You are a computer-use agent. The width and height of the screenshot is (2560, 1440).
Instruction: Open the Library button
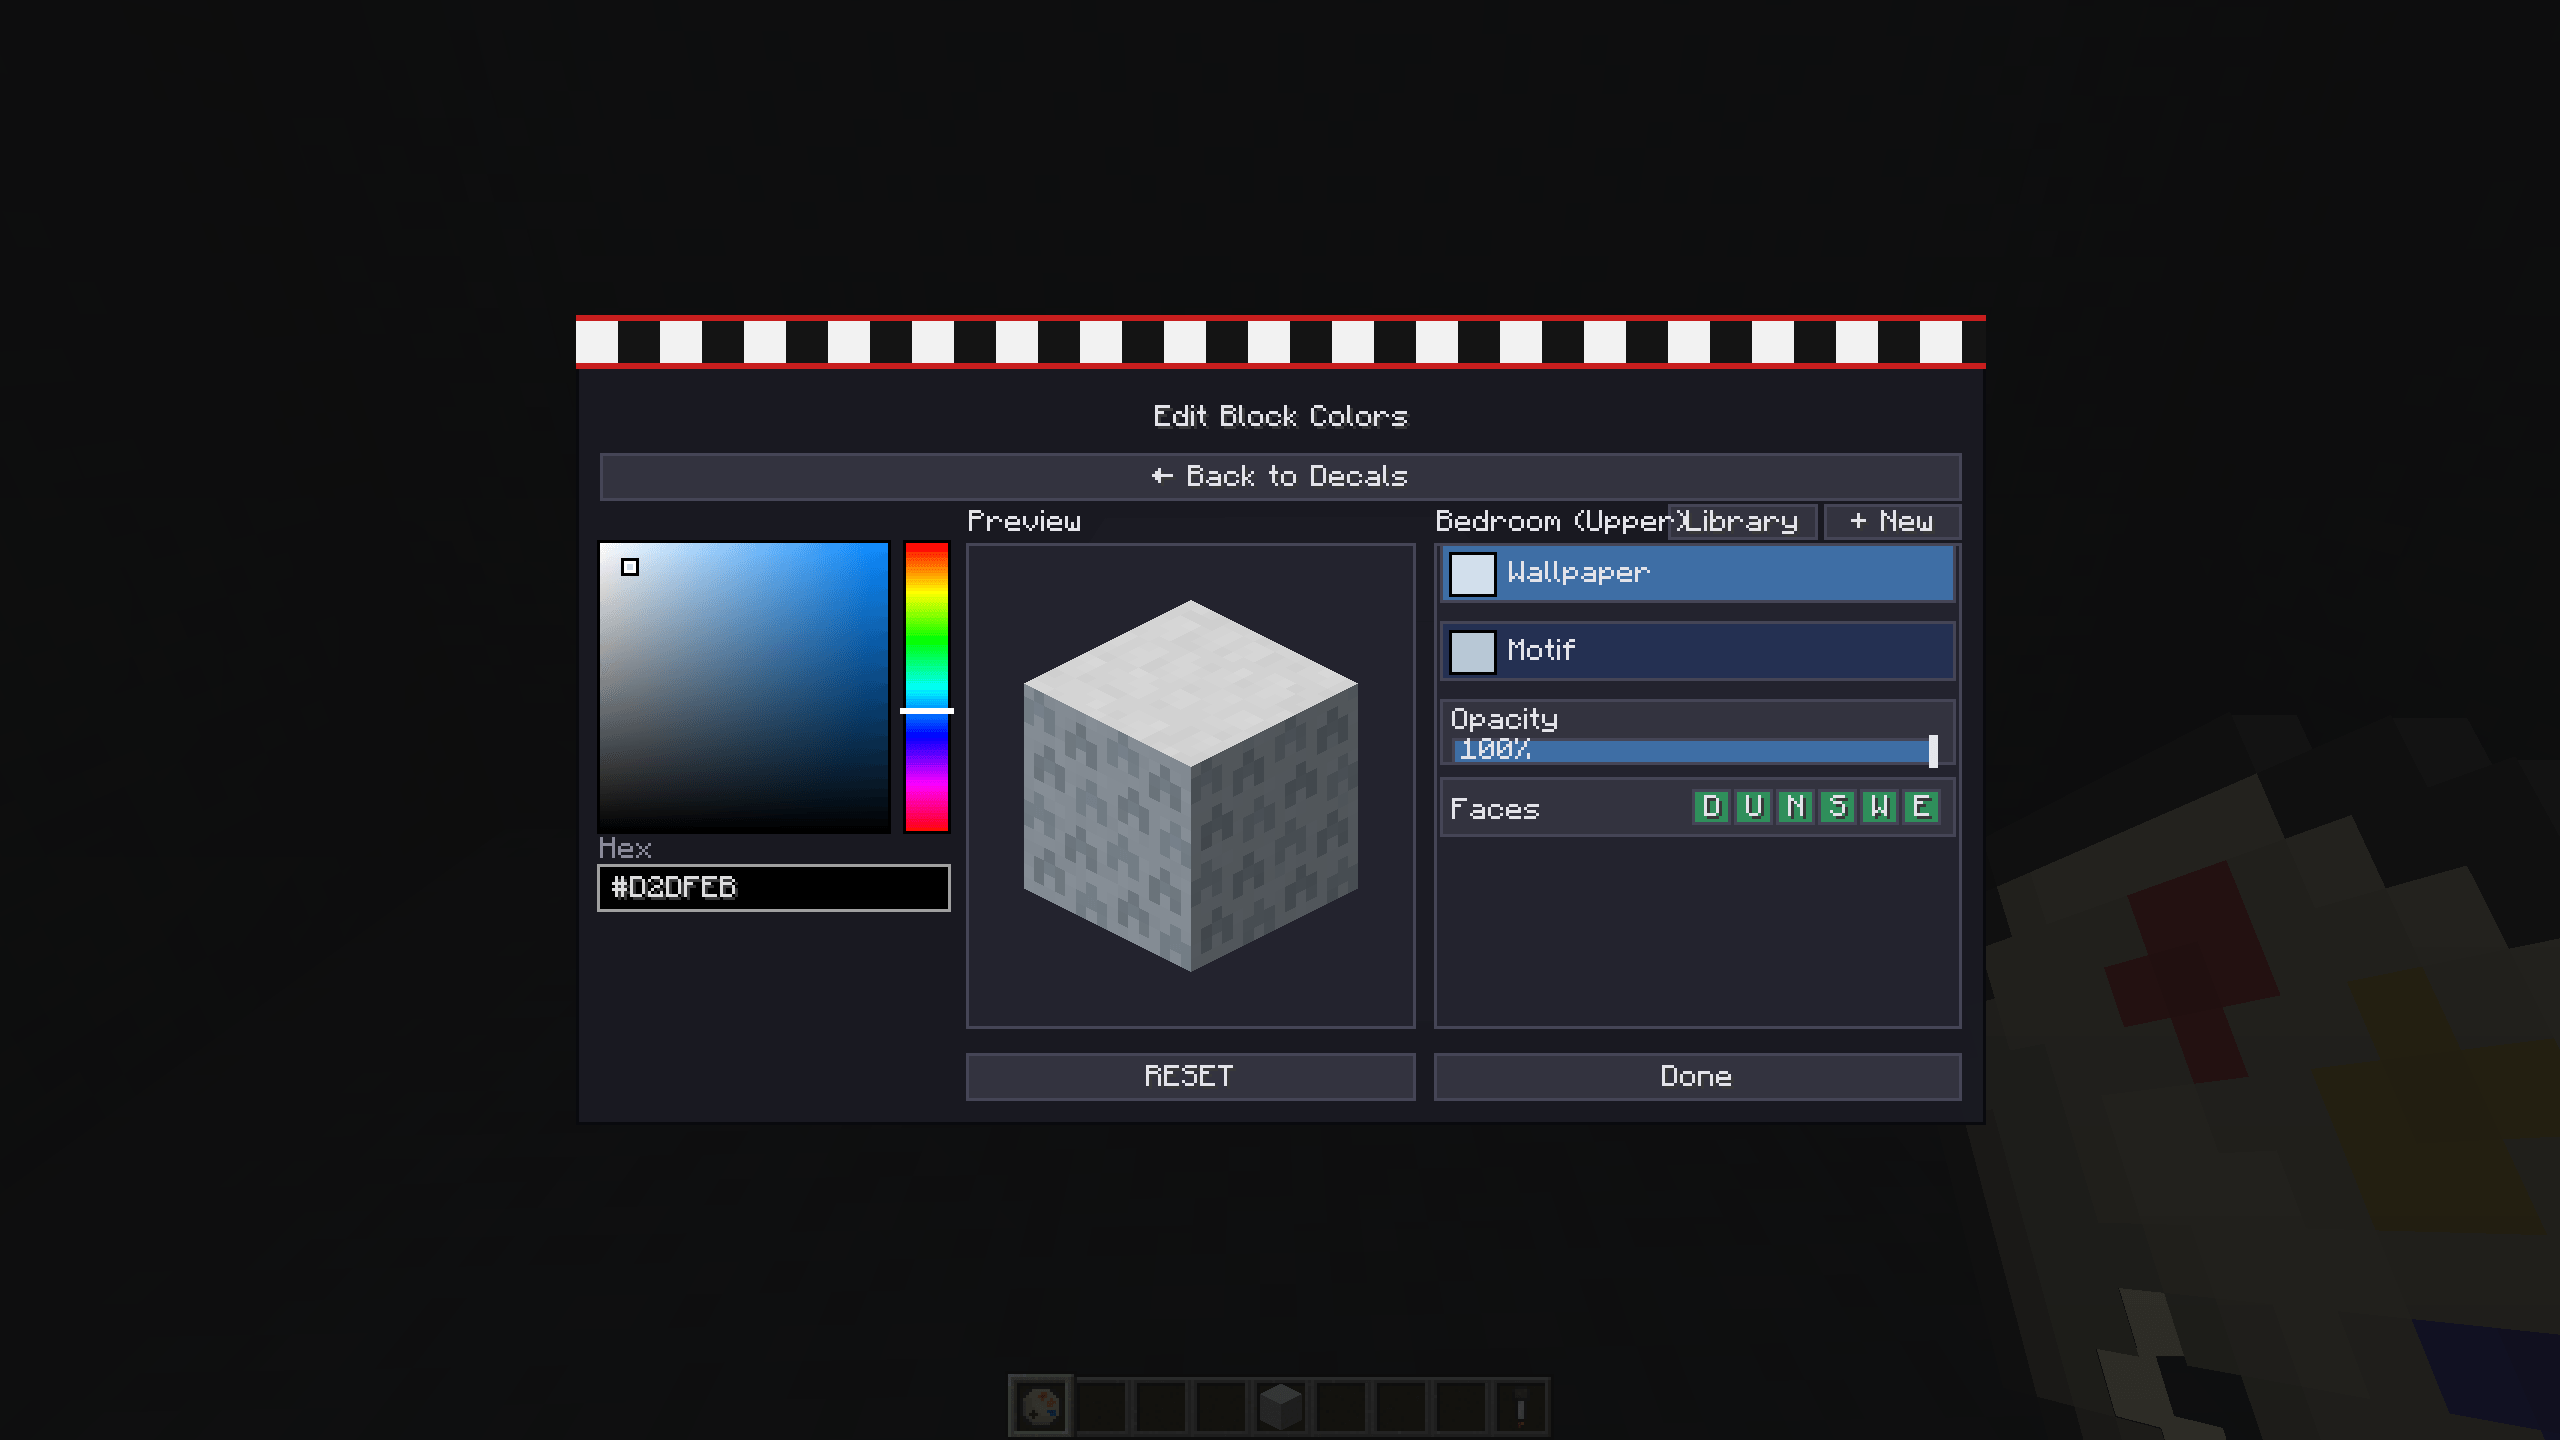pos(1742,522)
